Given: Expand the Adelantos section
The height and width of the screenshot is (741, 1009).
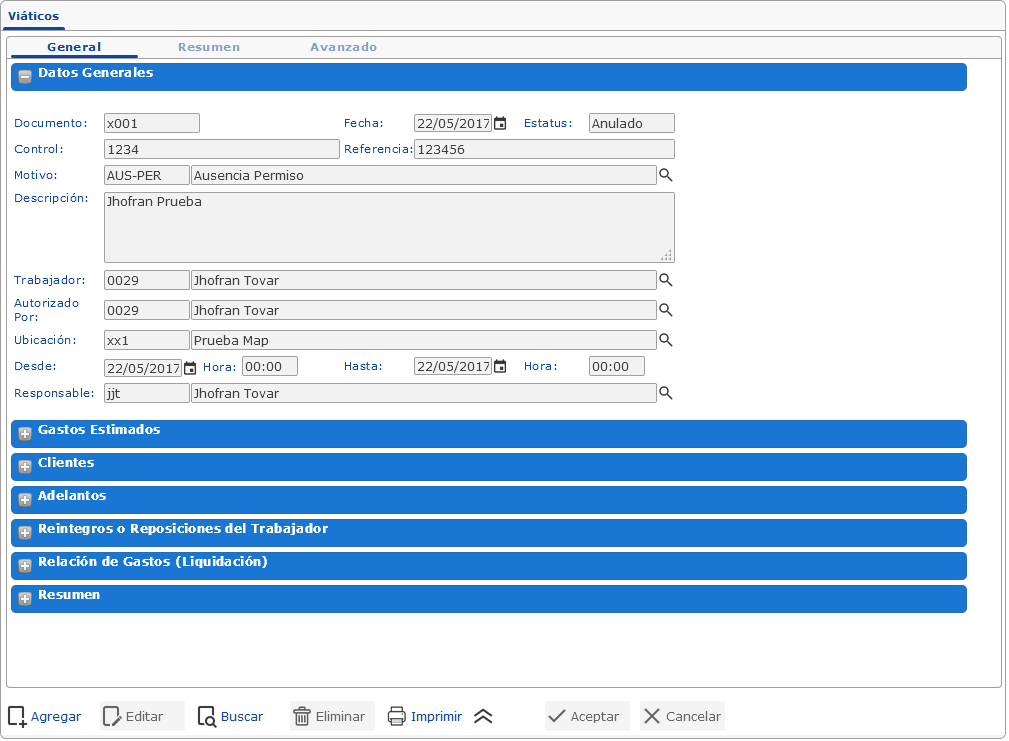Looking at the screenshot, I should 25,500.
